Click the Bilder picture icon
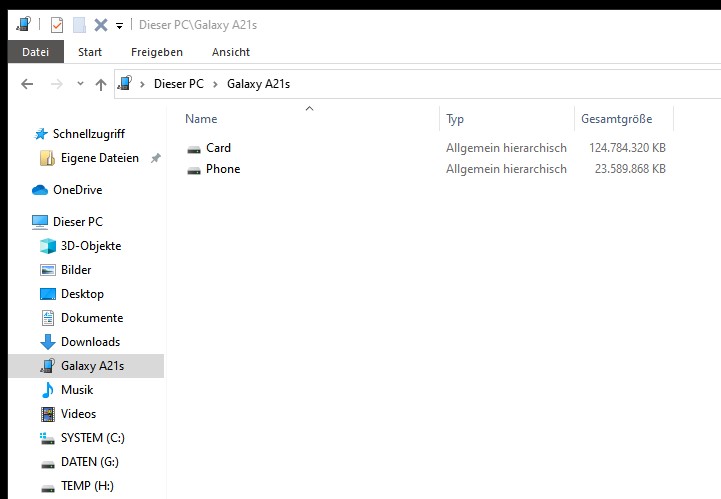Viewport: 721px width, 499px height. 48,270
